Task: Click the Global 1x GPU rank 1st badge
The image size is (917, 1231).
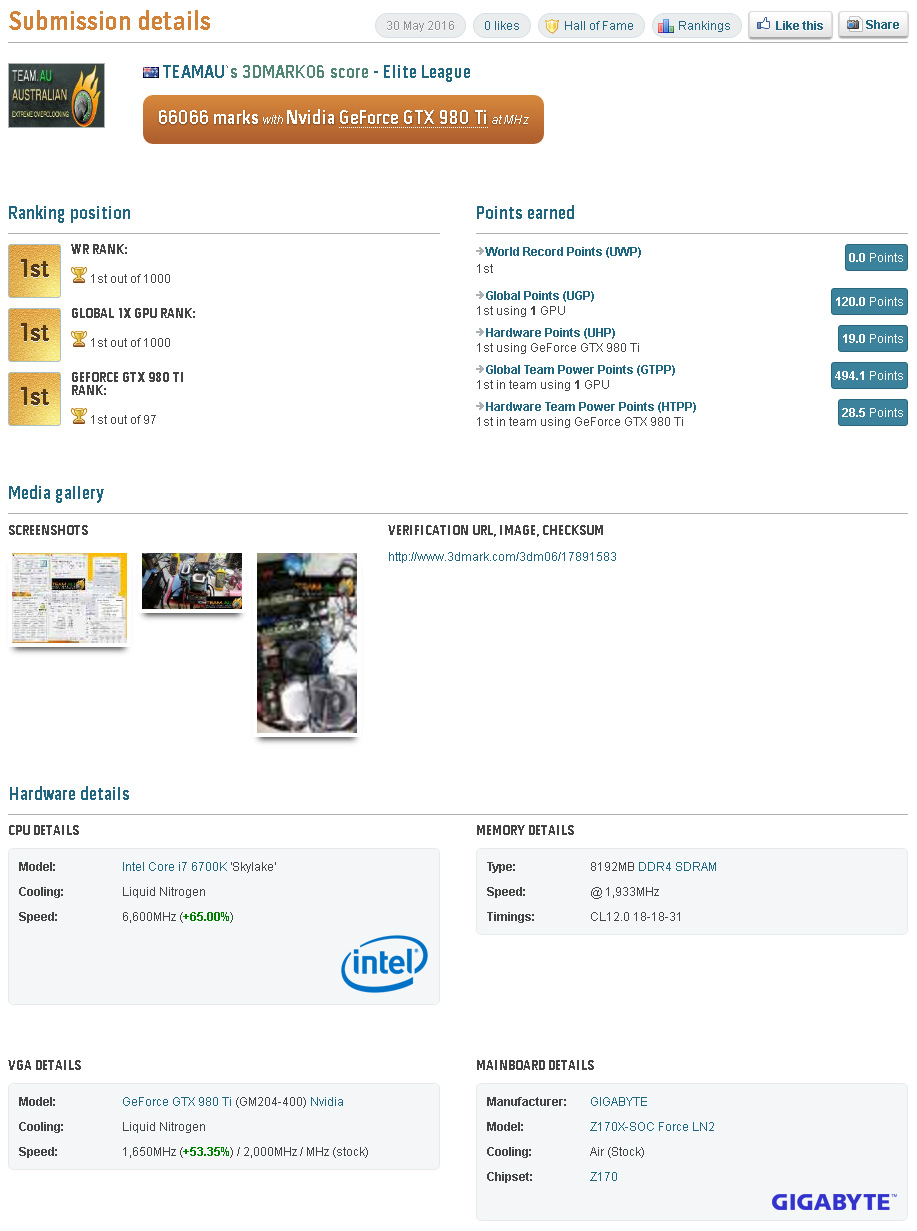Action: click(34, 334)
